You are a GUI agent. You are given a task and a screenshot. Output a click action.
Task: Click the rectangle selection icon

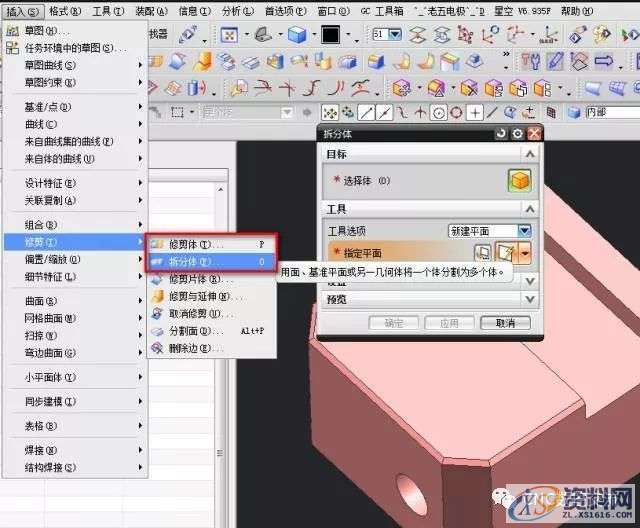[x=177, y=112]
